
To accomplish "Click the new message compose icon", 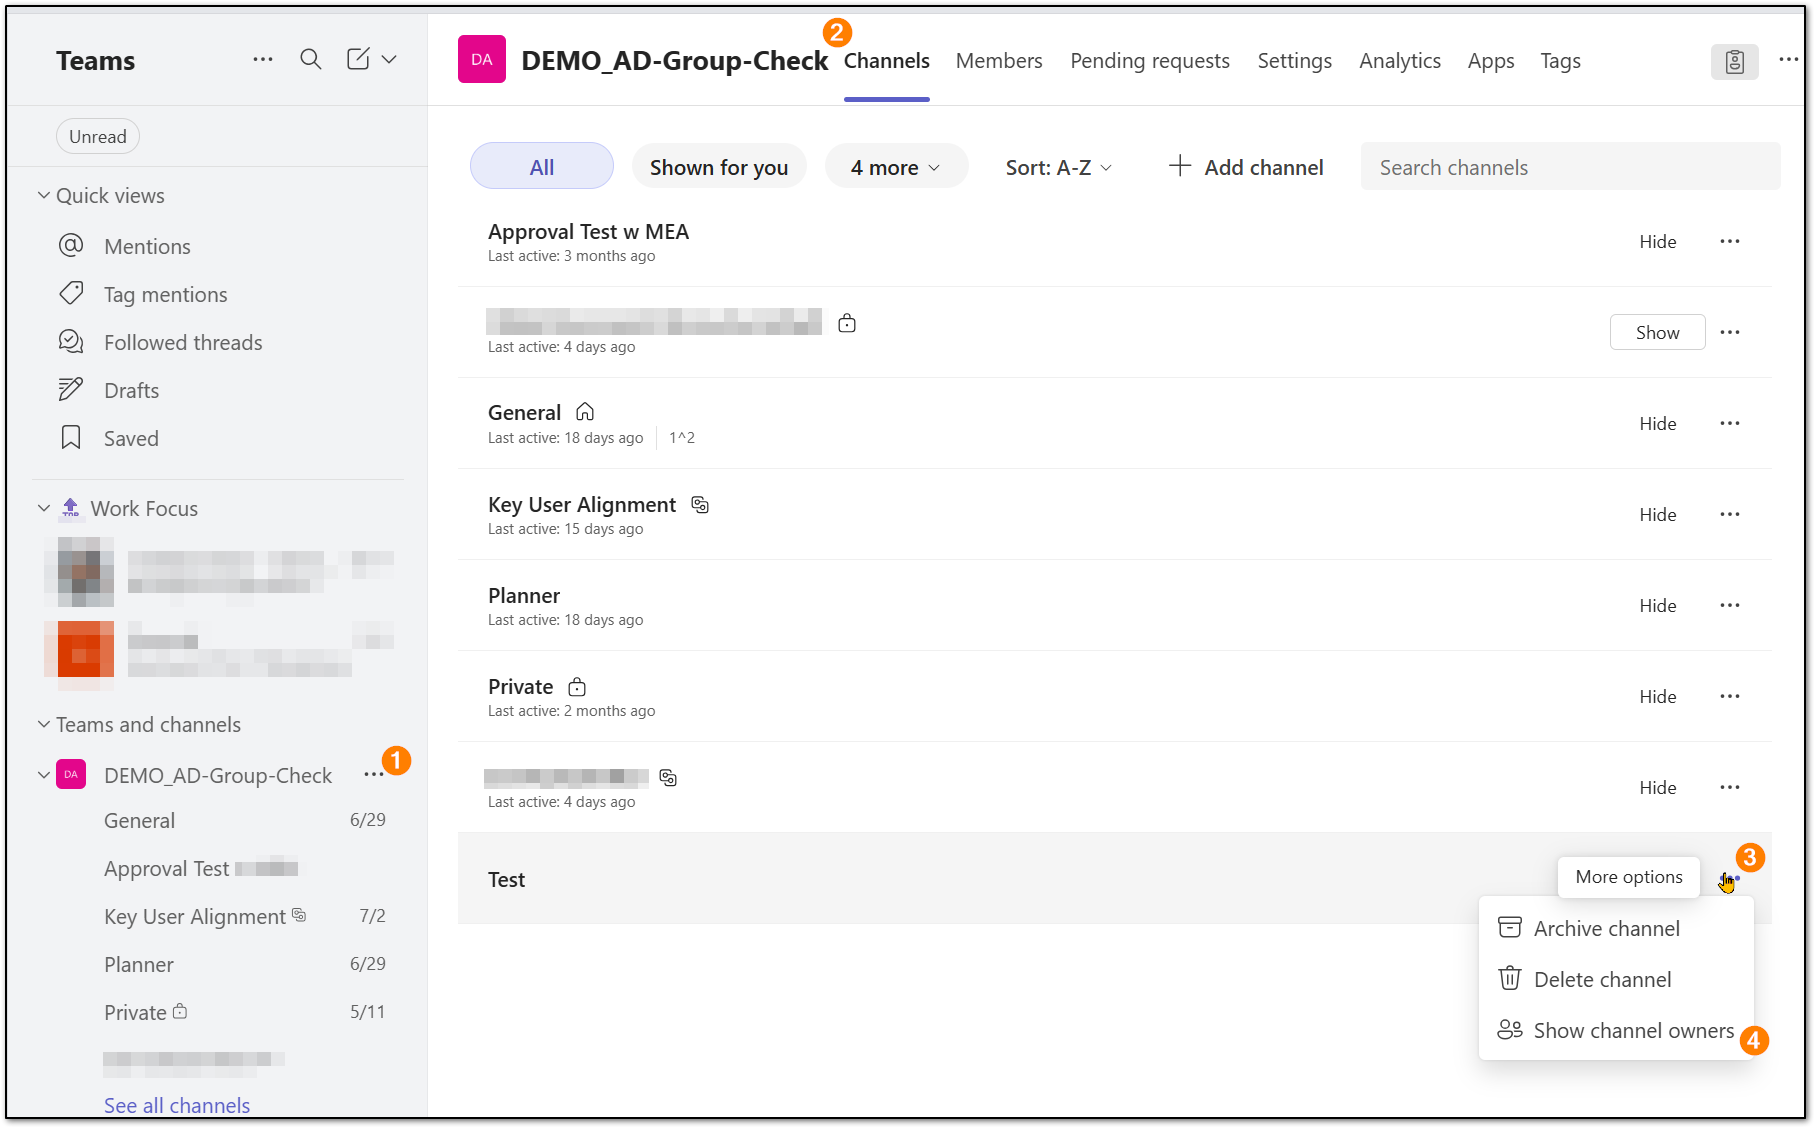I will click(x=358, y=60).
